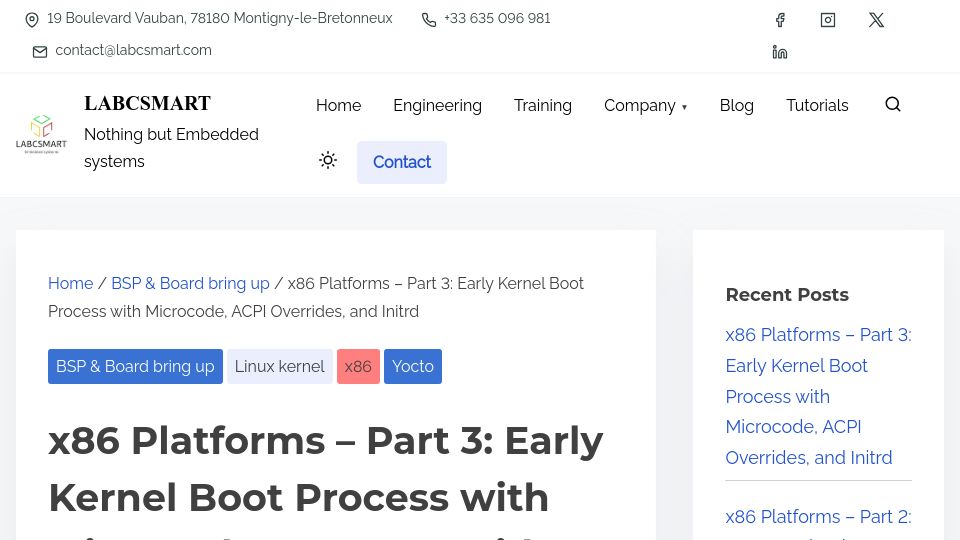The width and height of the screenshot is (960, 540).
Task: Open the Blog menu item
Action: tap(737, 105)
